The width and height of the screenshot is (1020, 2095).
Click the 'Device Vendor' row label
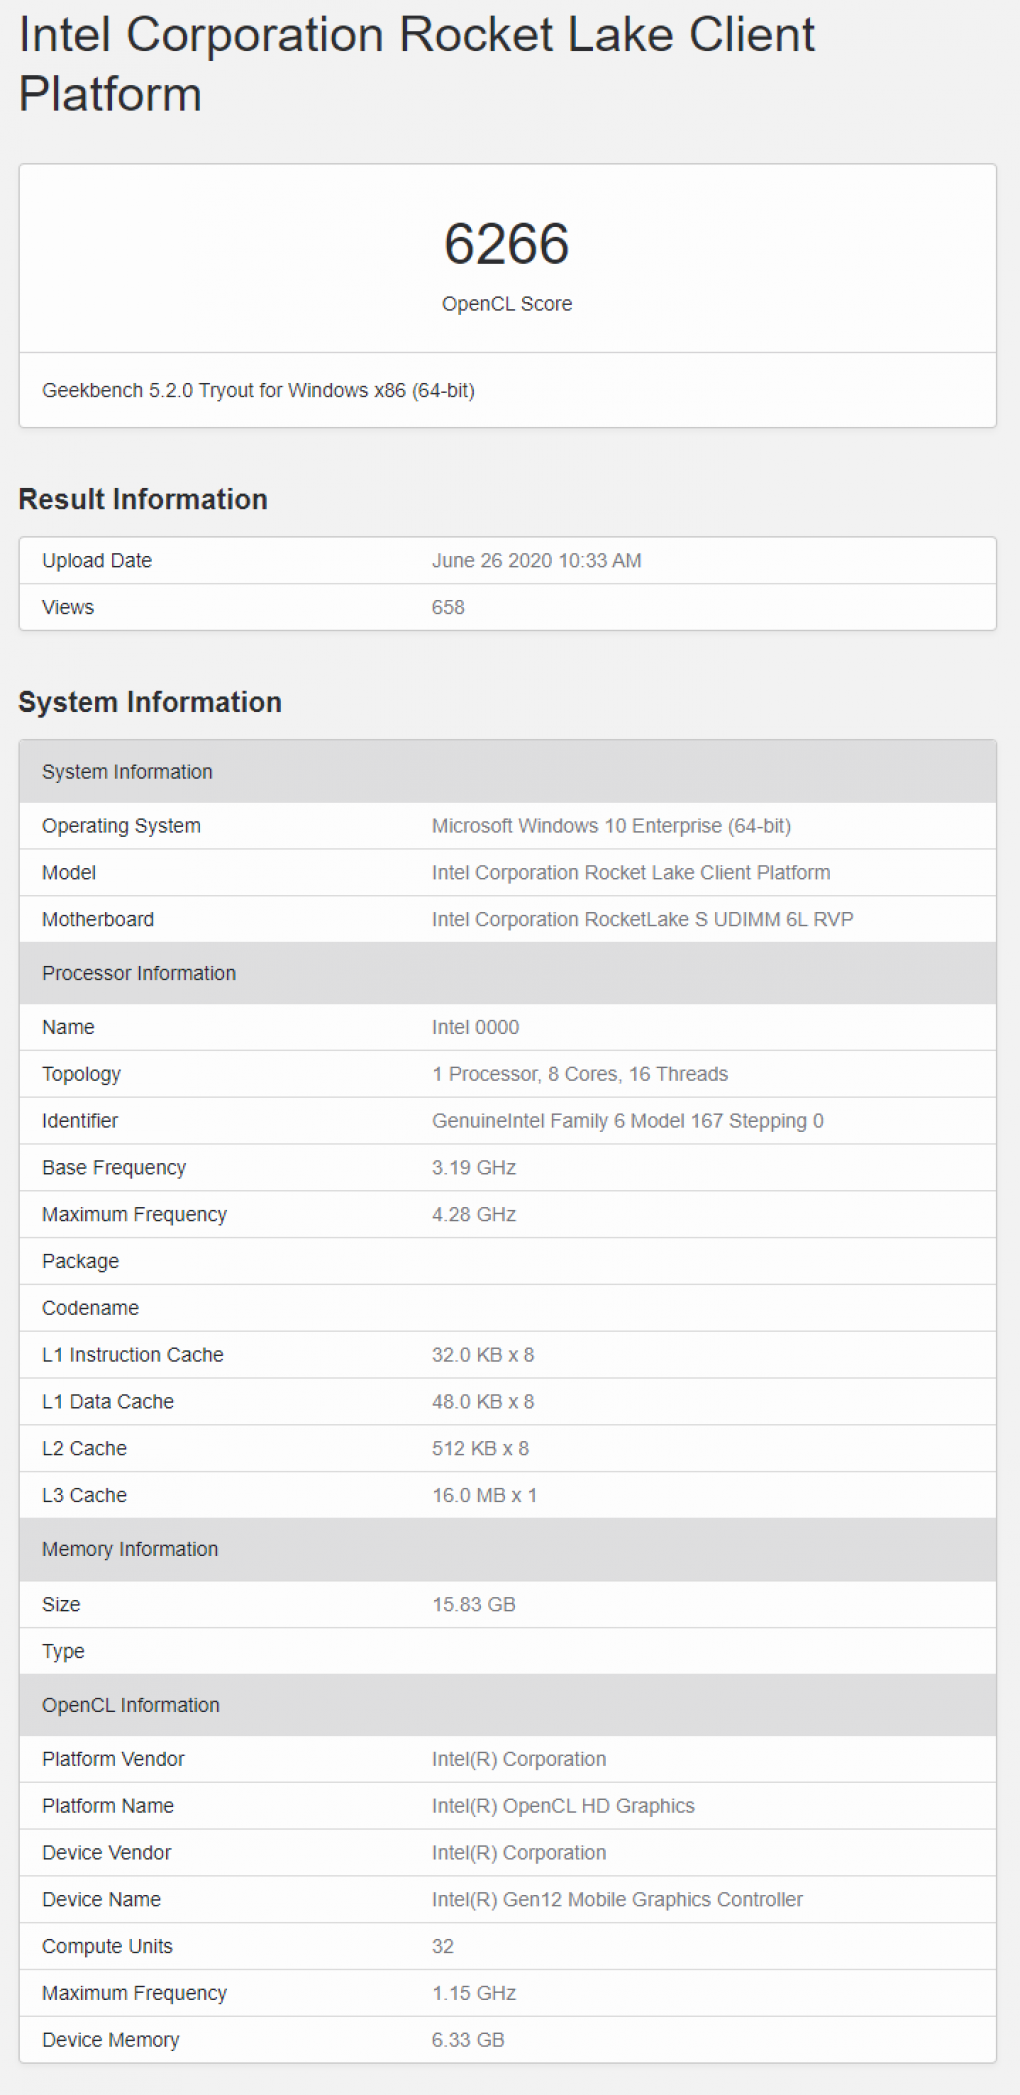[106, 1853]
